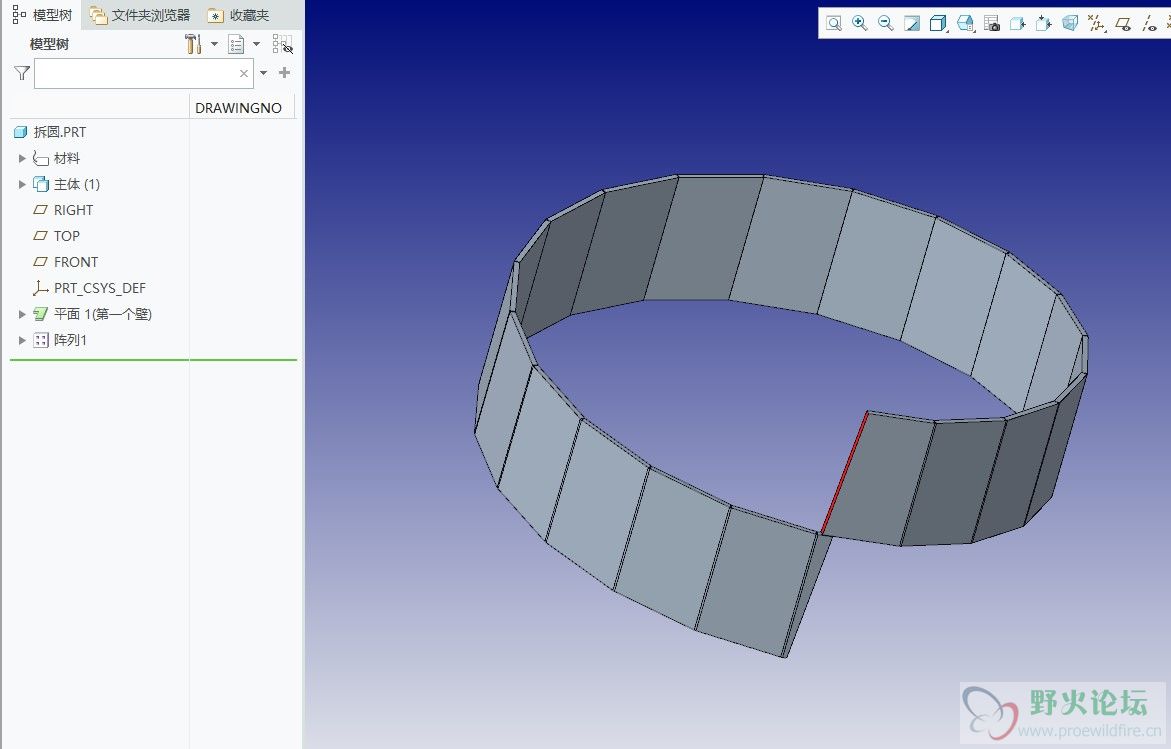The height and width of the screenshot is (749, 1171).
Task: Click the red highlighted edge on model
Action: 844,473
